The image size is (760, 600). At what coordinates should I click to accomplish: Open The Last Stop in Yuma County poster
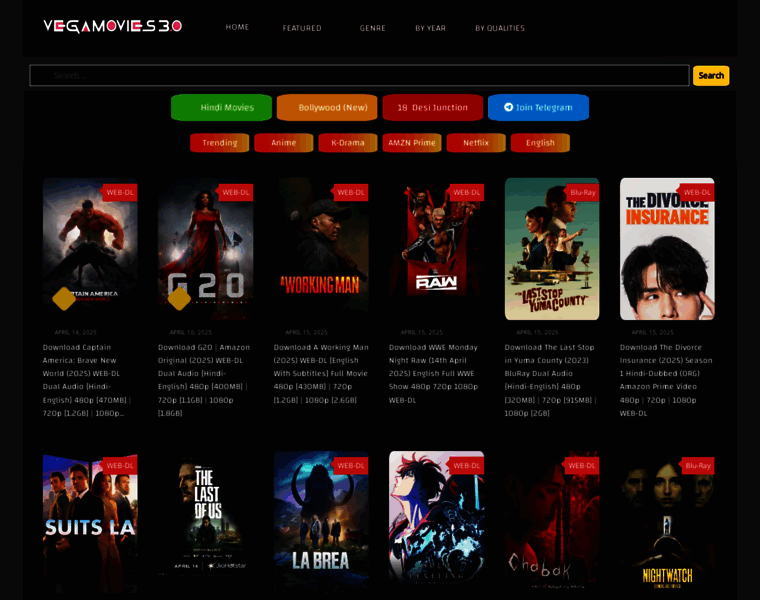[x=552, y=249]
